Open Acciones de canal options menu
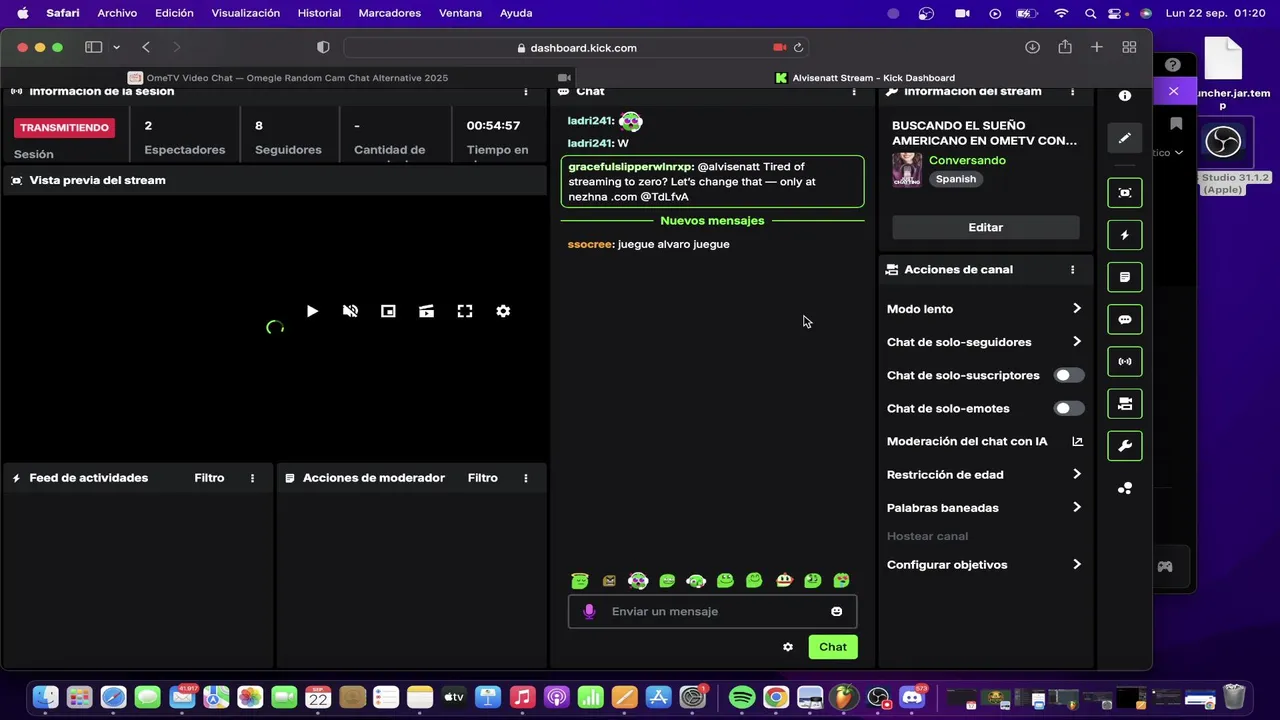The width and height of the screenshot is (1280, 720). tap(1073, 270)
